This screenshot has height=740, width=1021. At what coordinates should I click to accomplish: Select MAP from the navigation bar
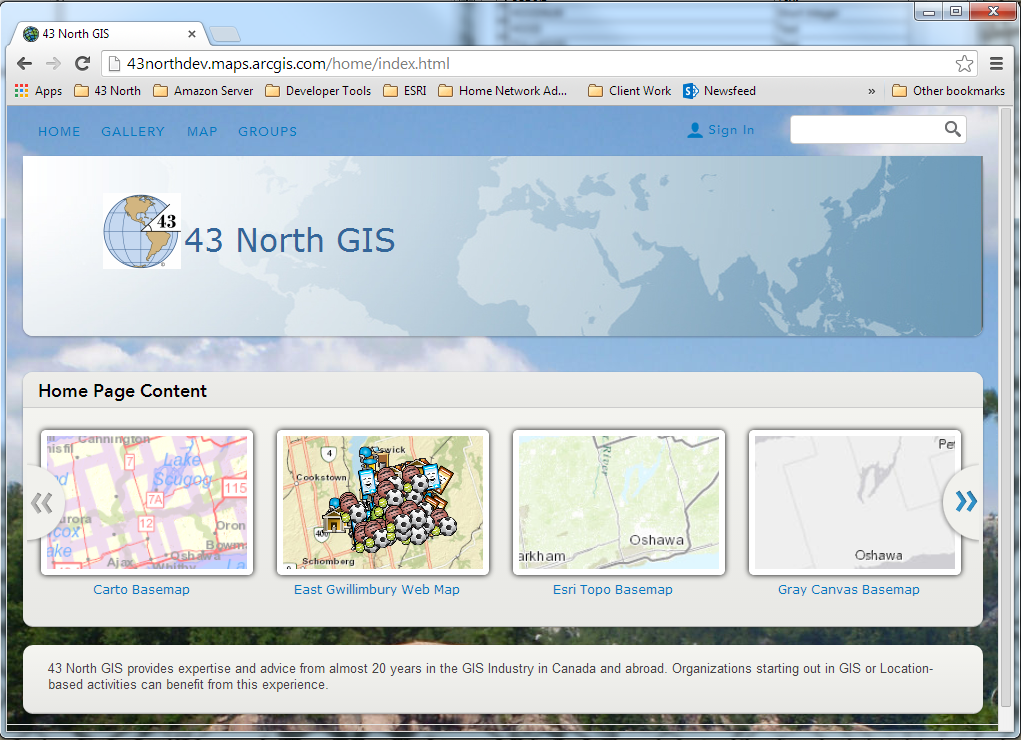click(x=201, y=131)
